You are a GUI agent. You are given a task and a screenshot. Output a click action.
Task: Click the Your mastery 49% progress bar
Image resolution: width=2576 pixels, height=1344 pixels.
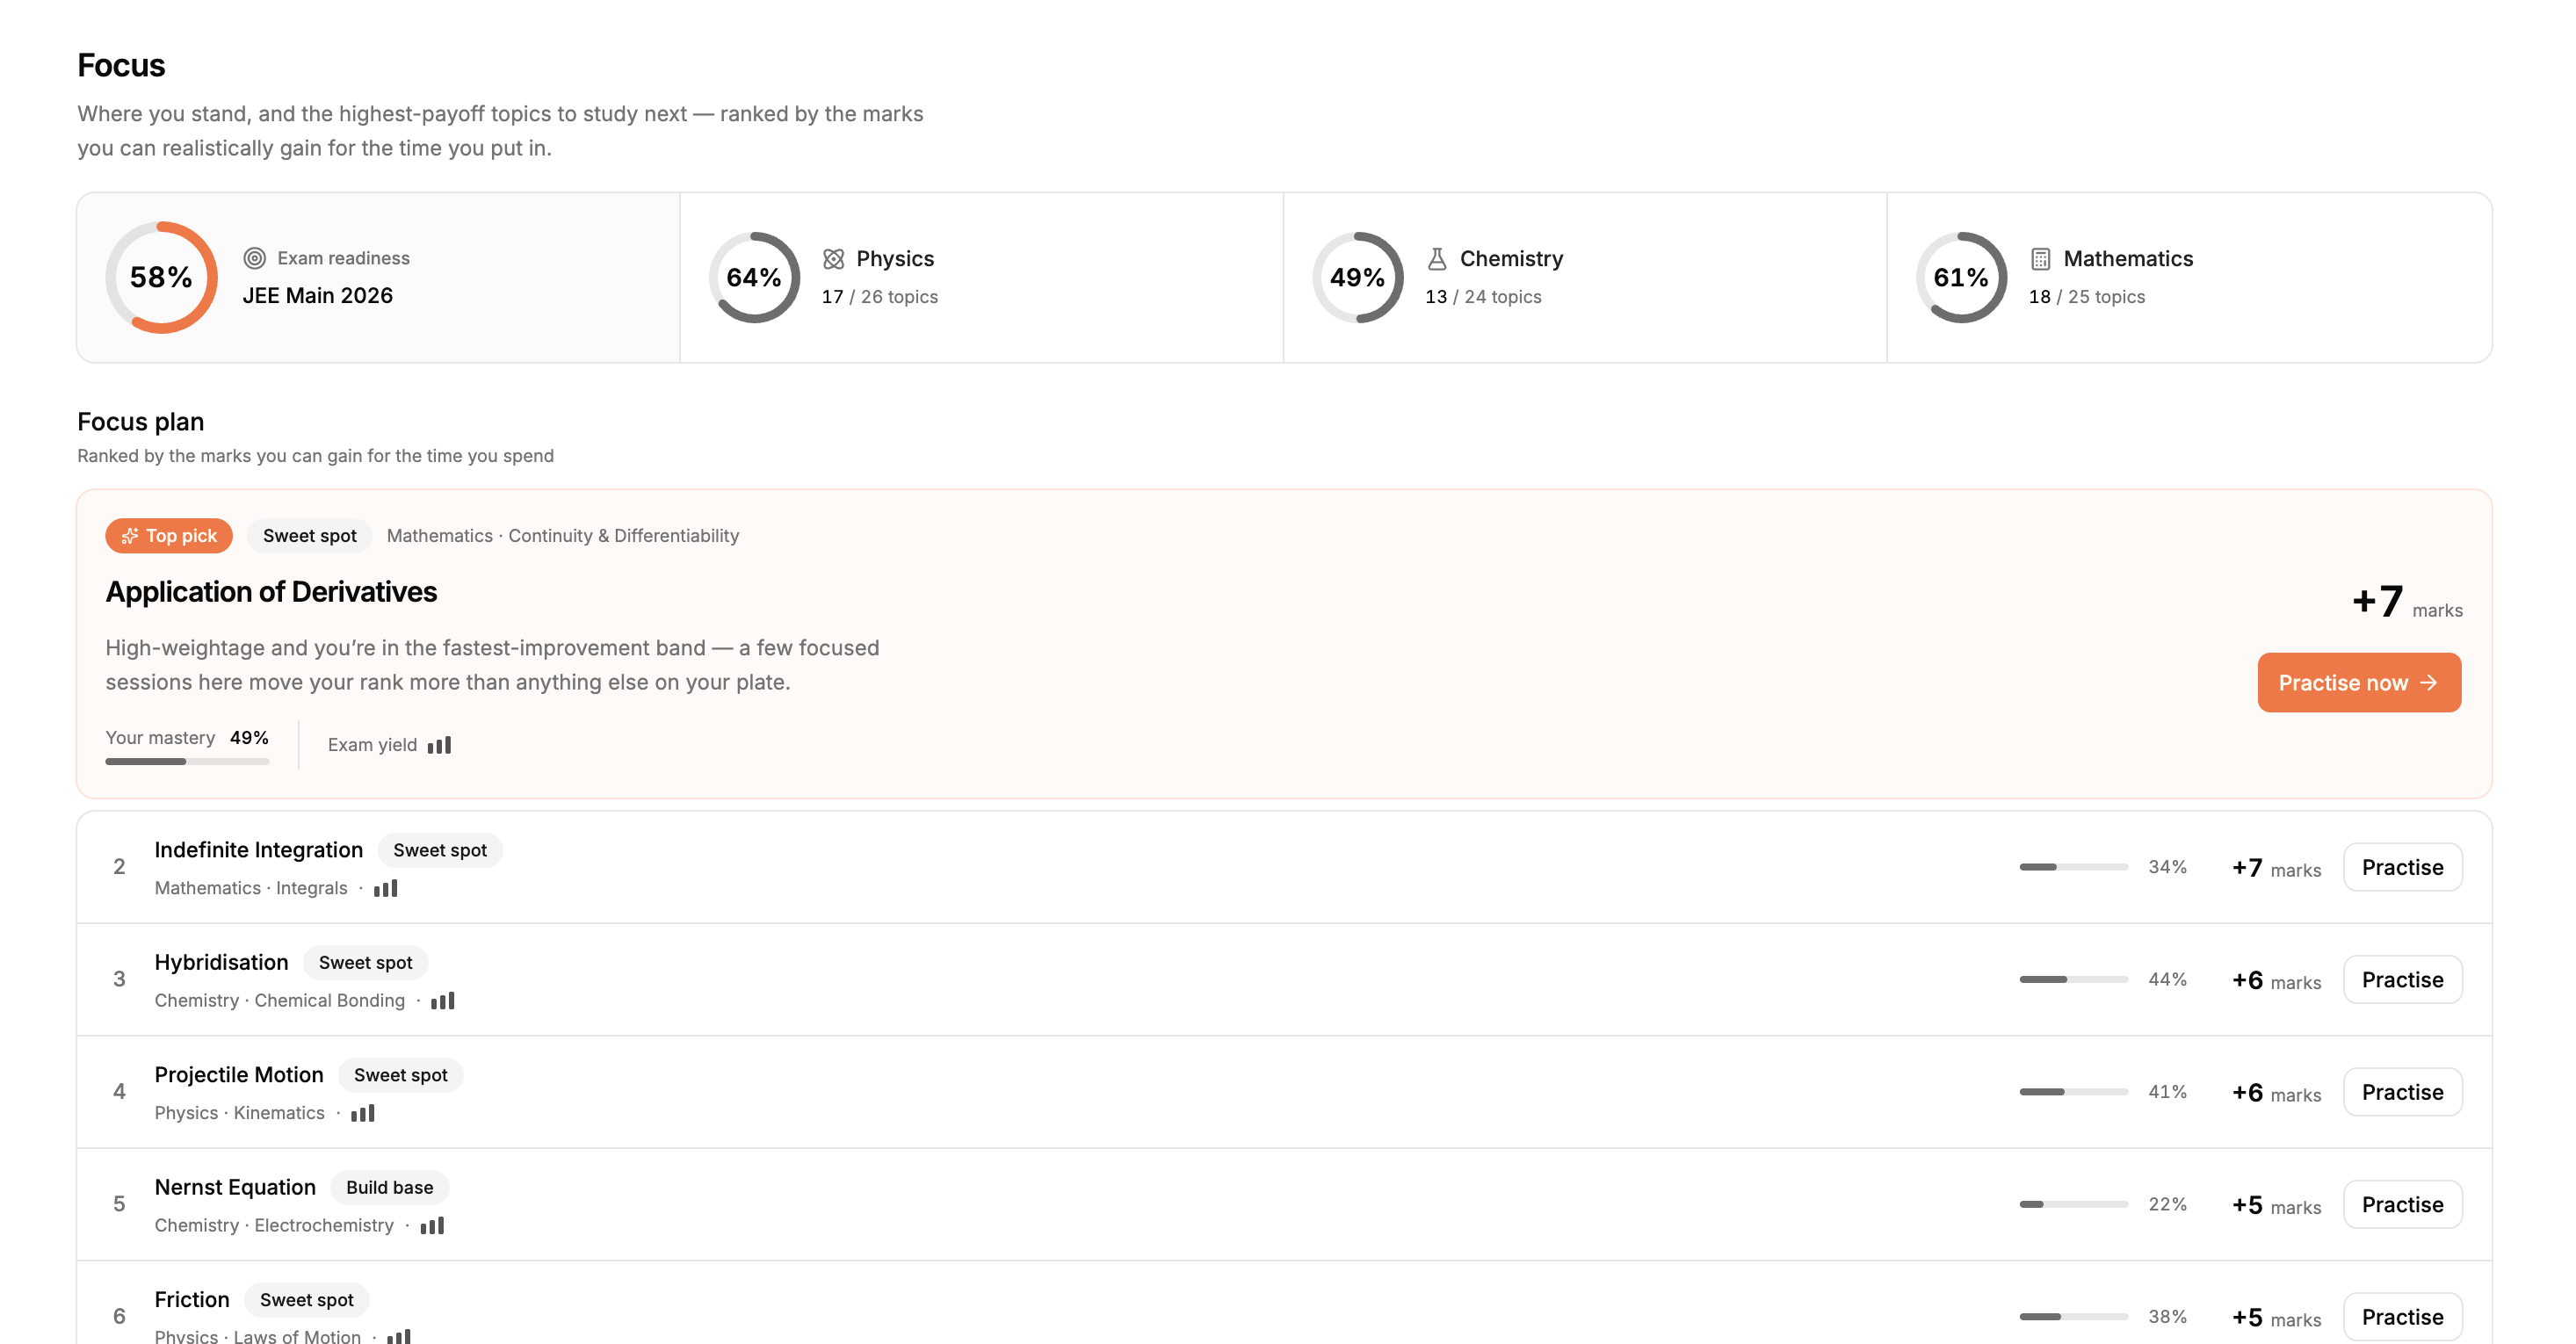[187, 762]
